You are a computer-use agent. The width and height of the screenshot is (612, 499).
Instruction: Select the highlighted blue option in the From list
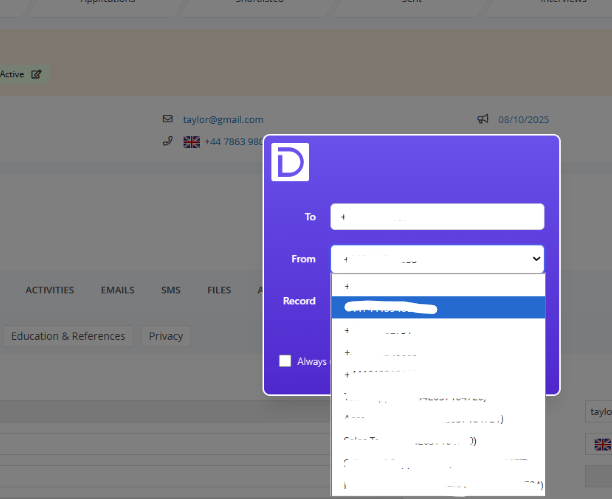point(438,308)
